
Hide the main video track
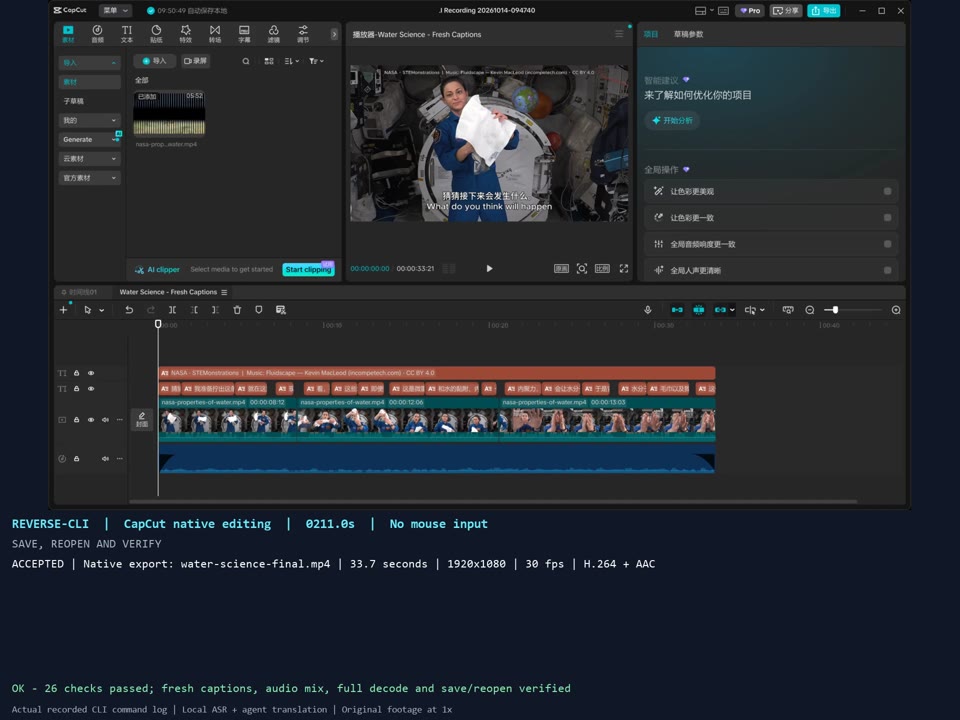(x=91, y=420)
